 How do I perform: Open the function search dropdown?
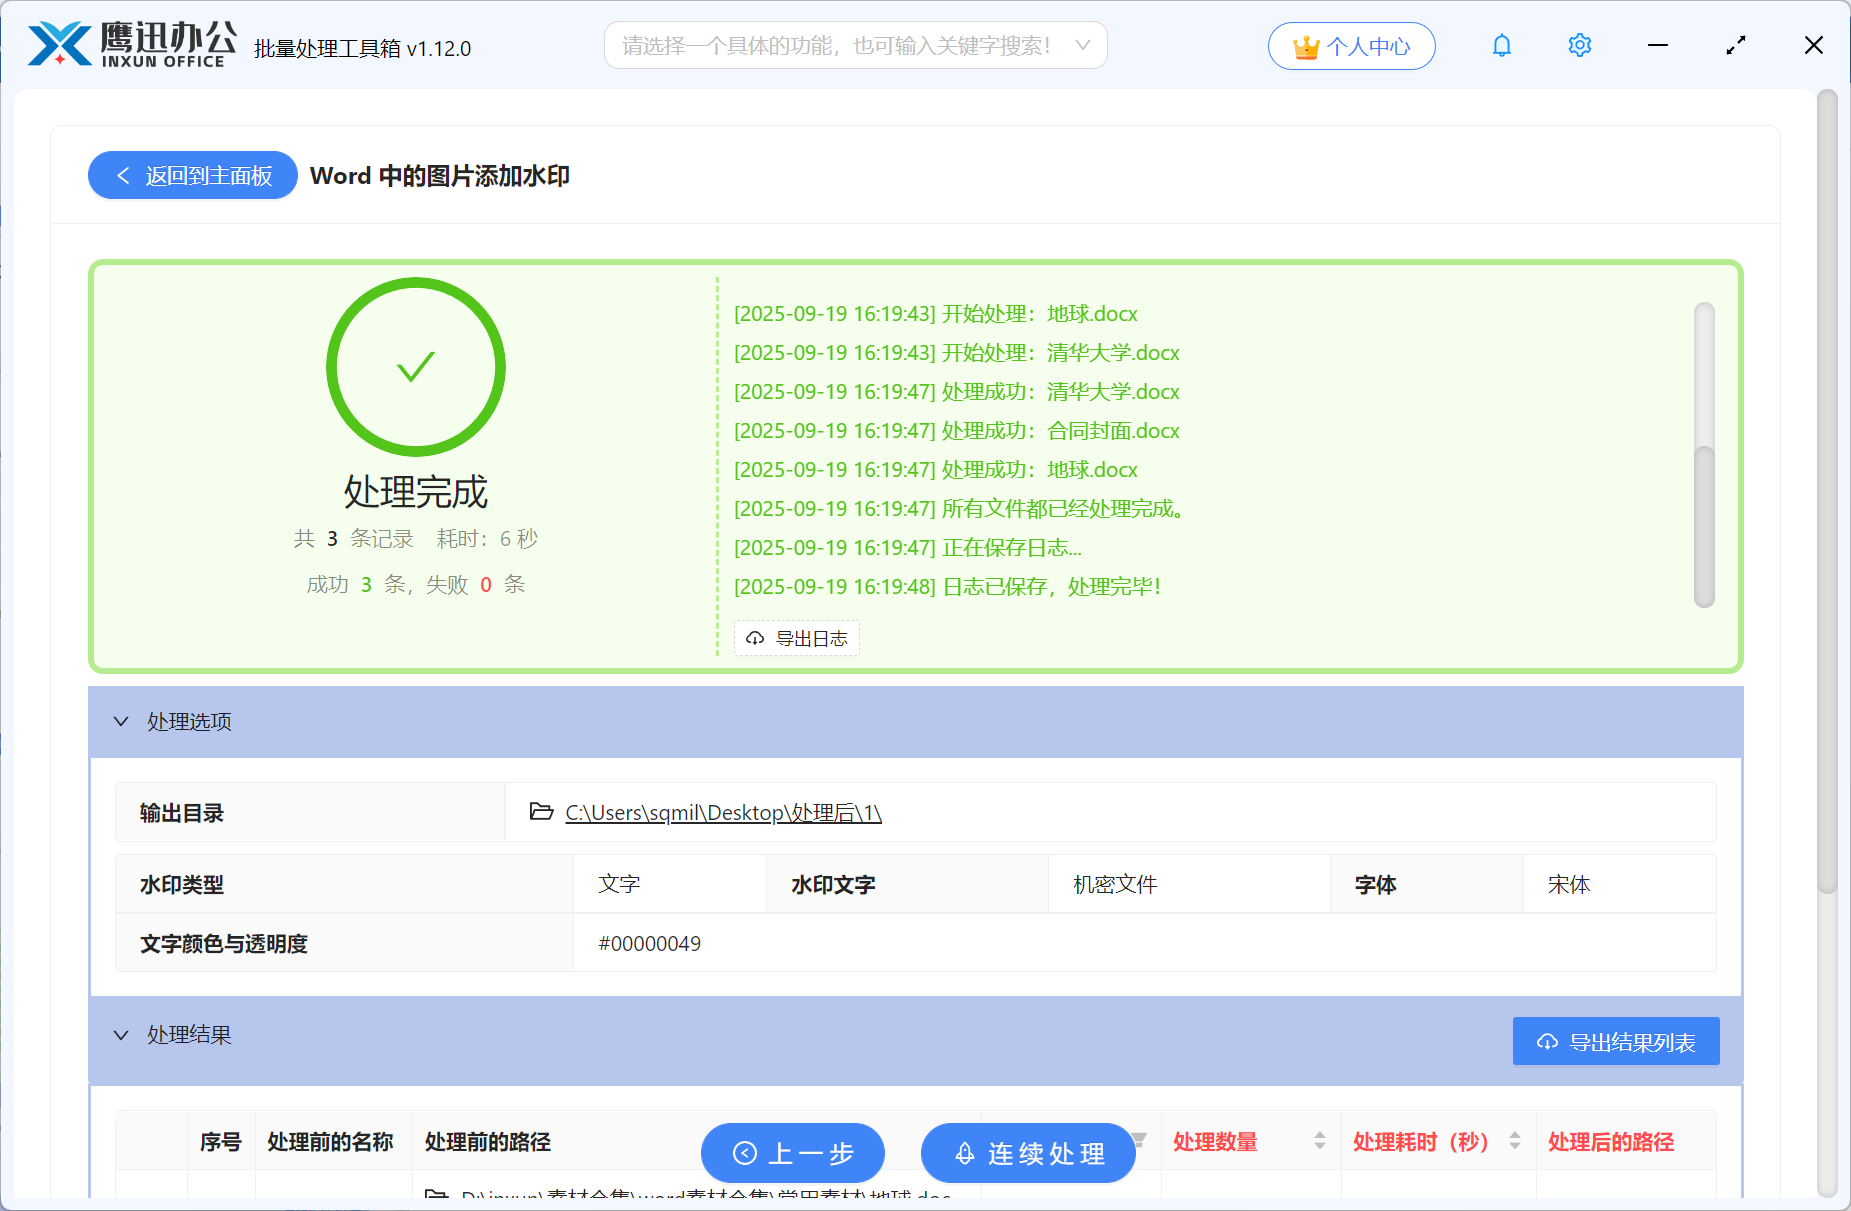coord(1082,45)
